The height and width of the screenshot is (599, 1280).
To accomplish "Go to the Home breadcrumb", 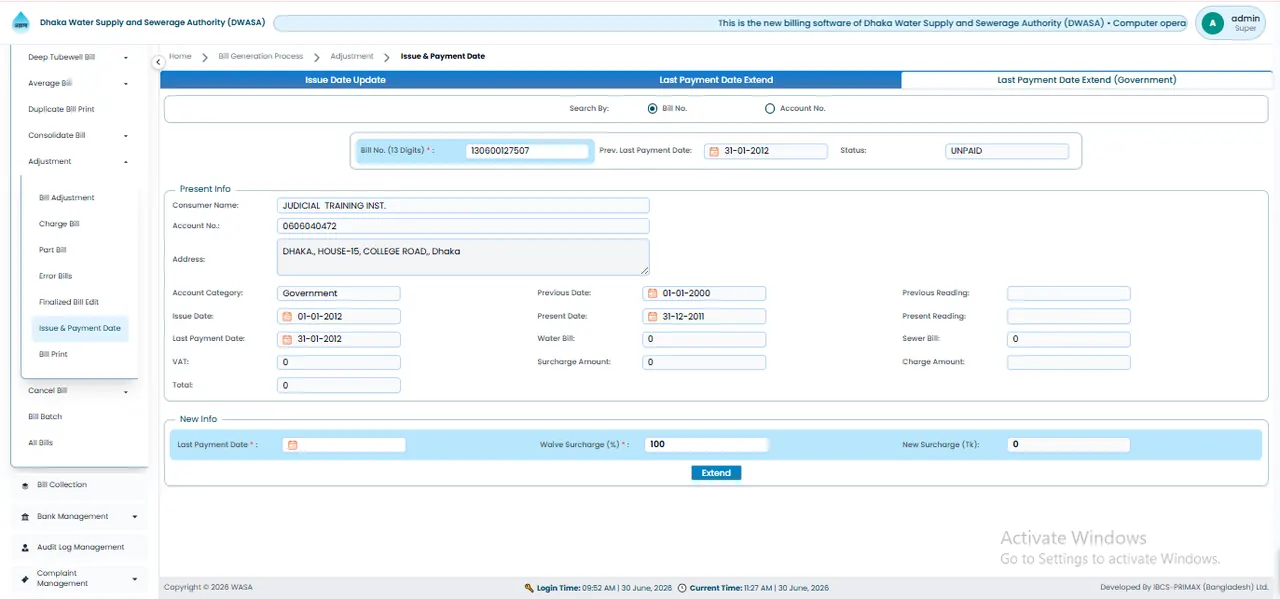I will click(x=180, y=57).
